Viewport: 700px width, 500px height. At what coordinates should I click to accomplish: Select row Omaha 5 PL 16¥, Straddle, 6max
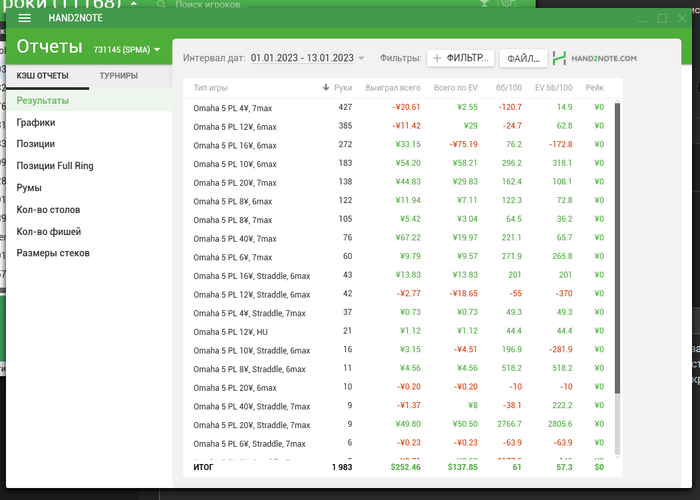coord(399,275)
